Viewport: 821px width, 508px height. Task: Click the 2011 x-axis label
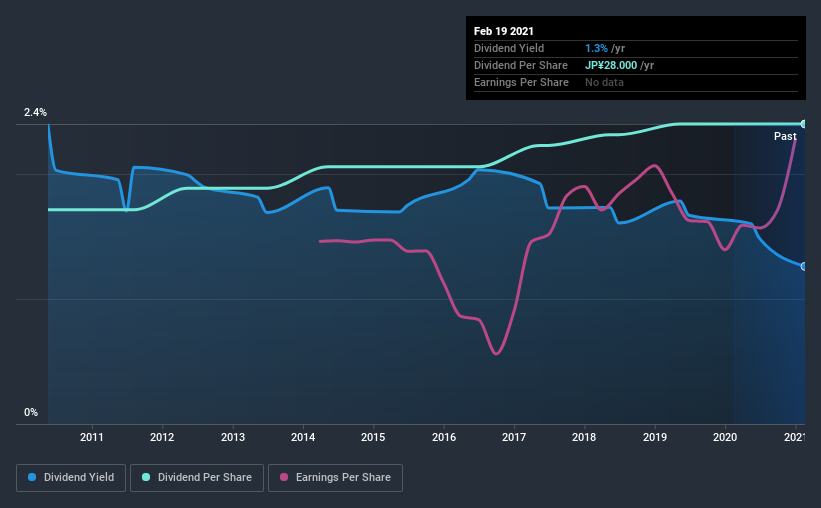point(92,437)
